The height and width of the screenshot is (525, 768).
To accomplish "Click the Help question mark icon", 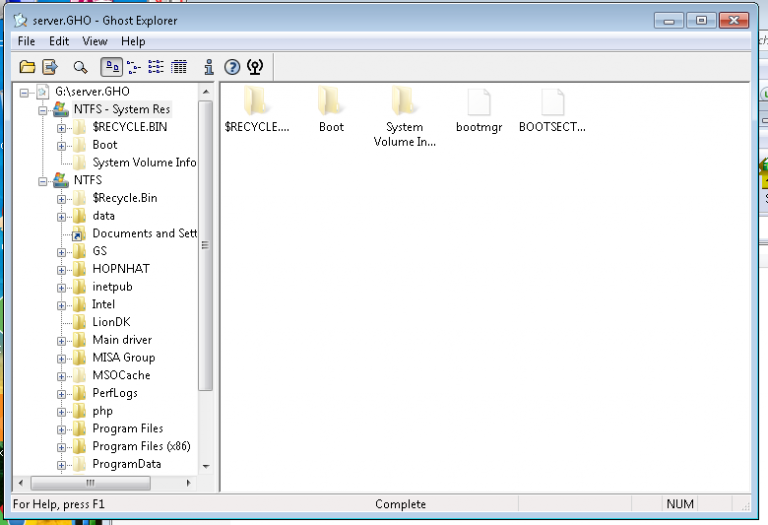I will (232, 67).
